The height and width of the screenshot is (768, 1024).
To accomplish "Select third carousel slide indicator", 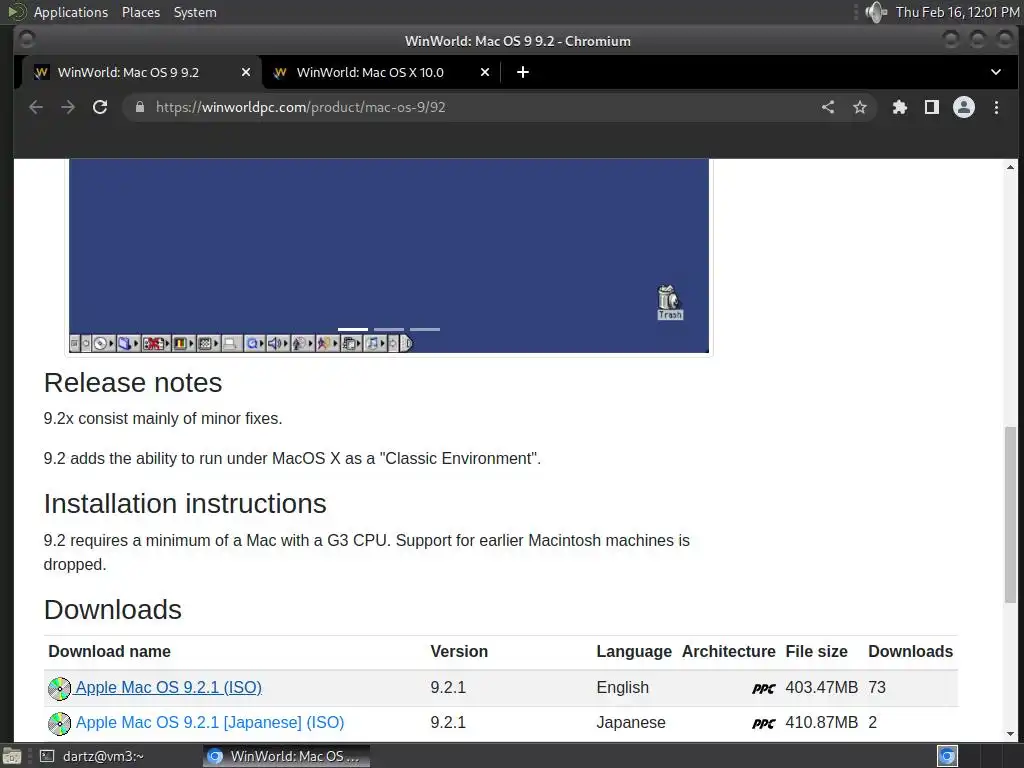I will point(425,329).
